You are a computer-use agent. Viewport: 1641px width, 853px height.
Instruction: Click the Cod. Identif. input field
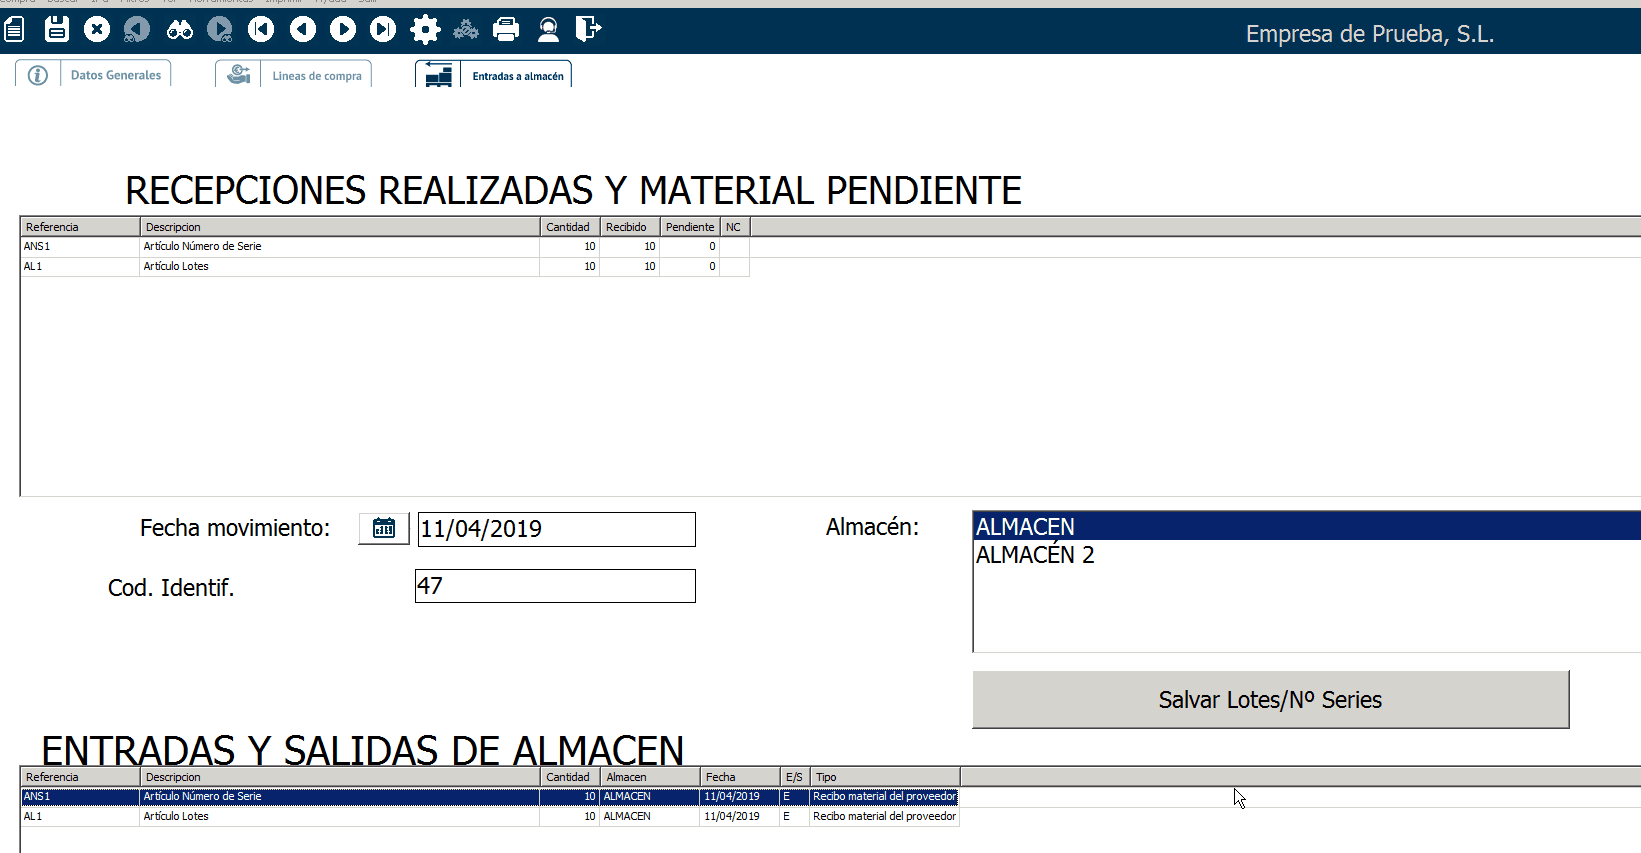556,586
